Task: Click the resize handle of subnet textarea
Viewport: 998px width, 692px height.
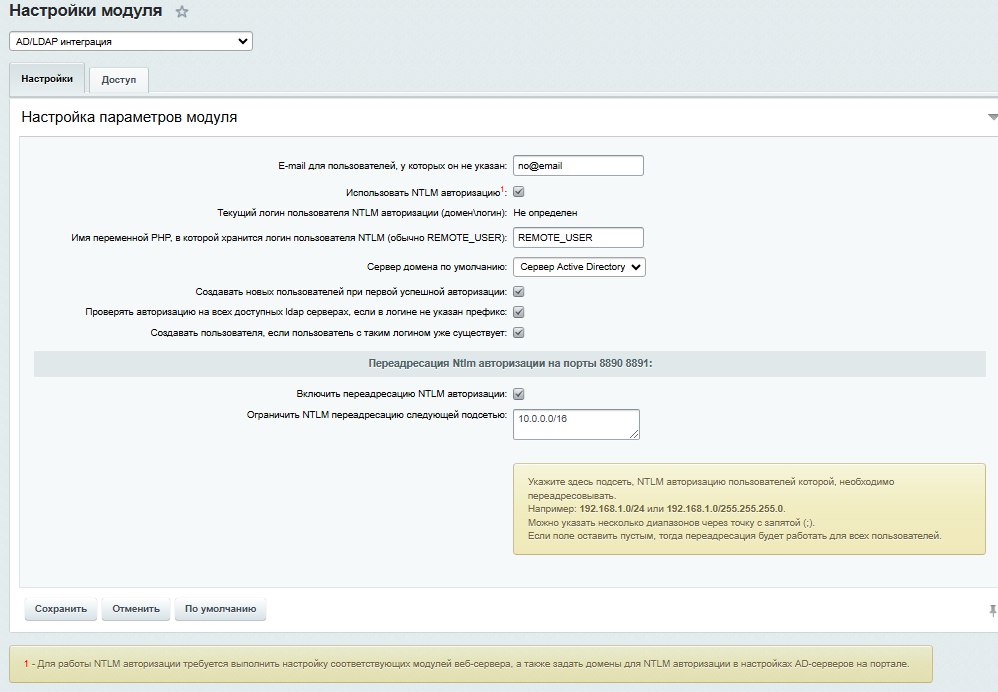Action: click(634, 434)
